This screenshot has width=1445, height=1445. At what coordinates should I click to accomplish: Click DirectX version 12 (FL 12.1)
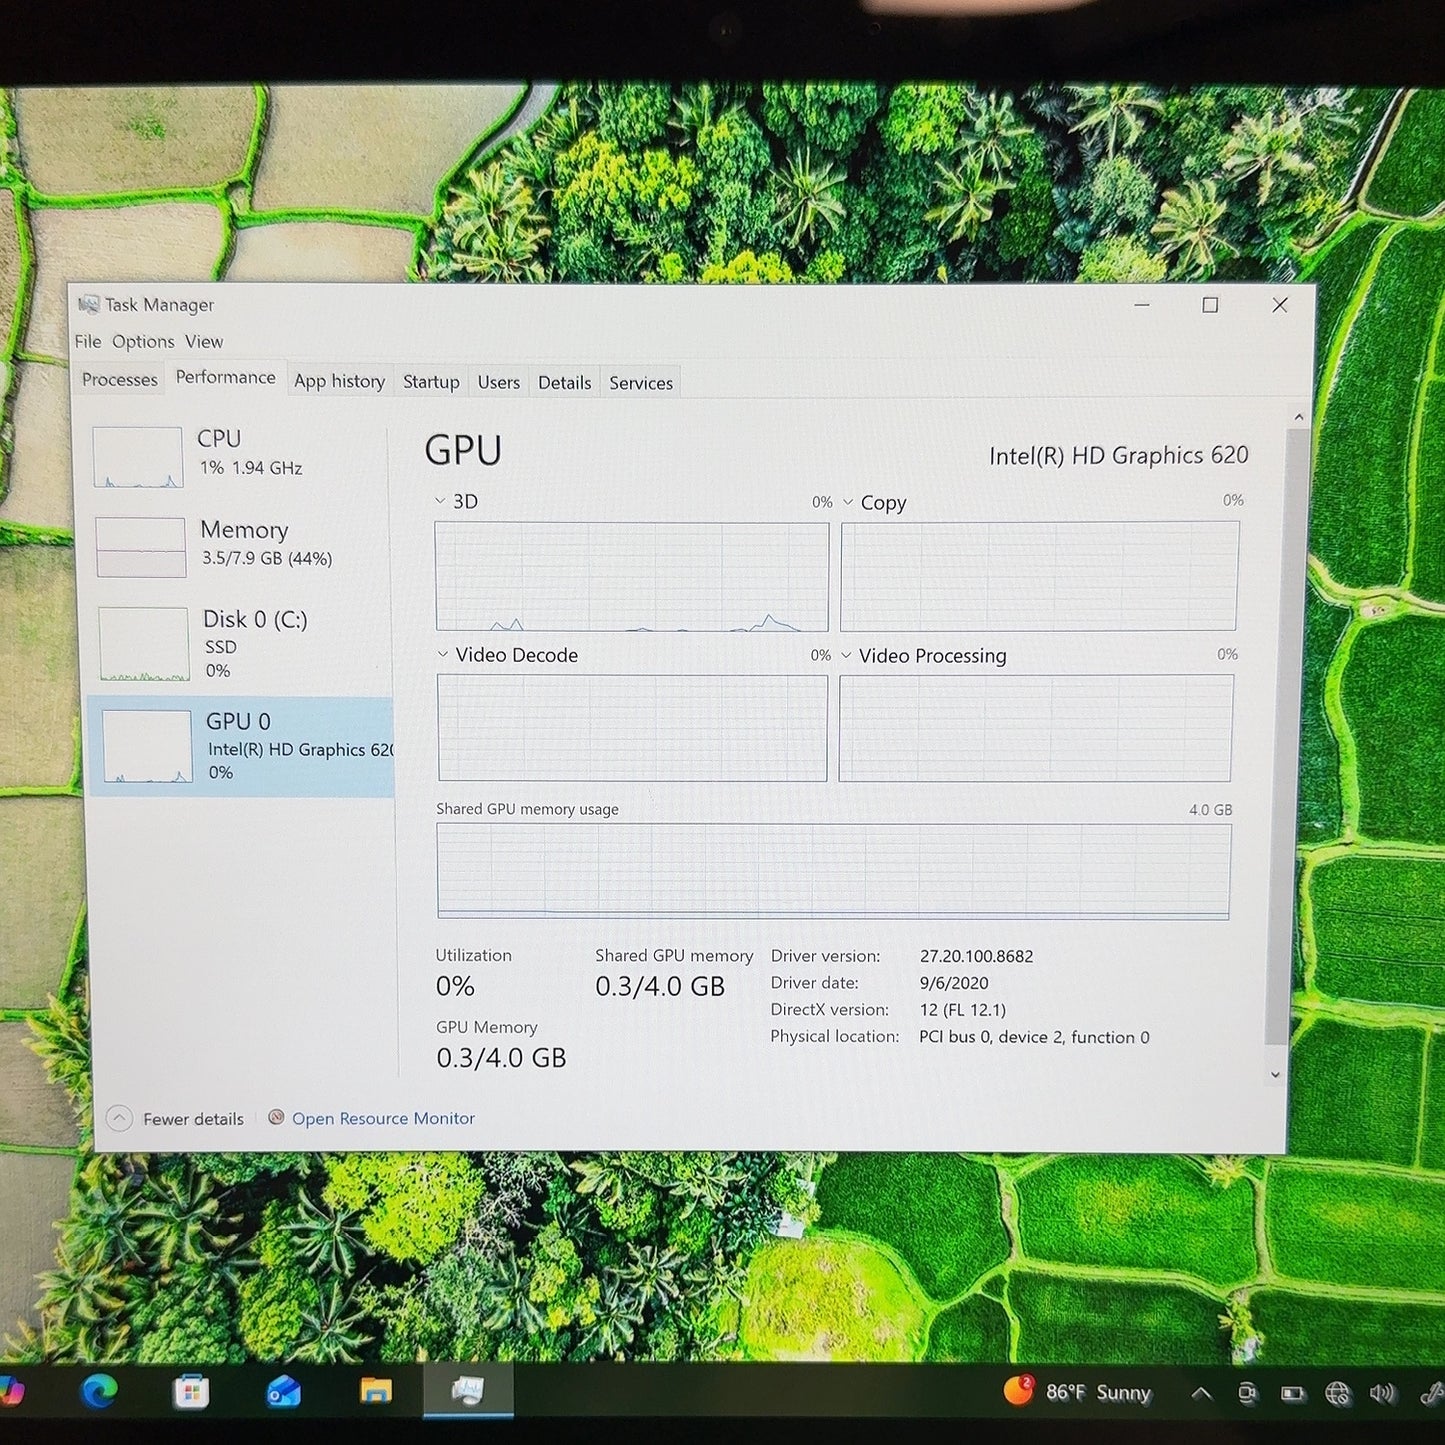963,1010
